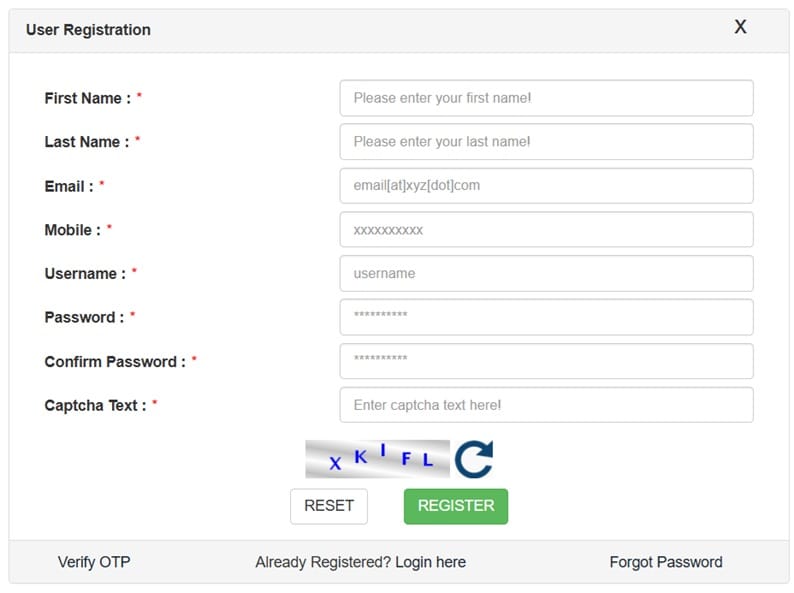Click the Password input field
Image resolution: width=794 pixels, height=593 pixels.
coord(546,318)
